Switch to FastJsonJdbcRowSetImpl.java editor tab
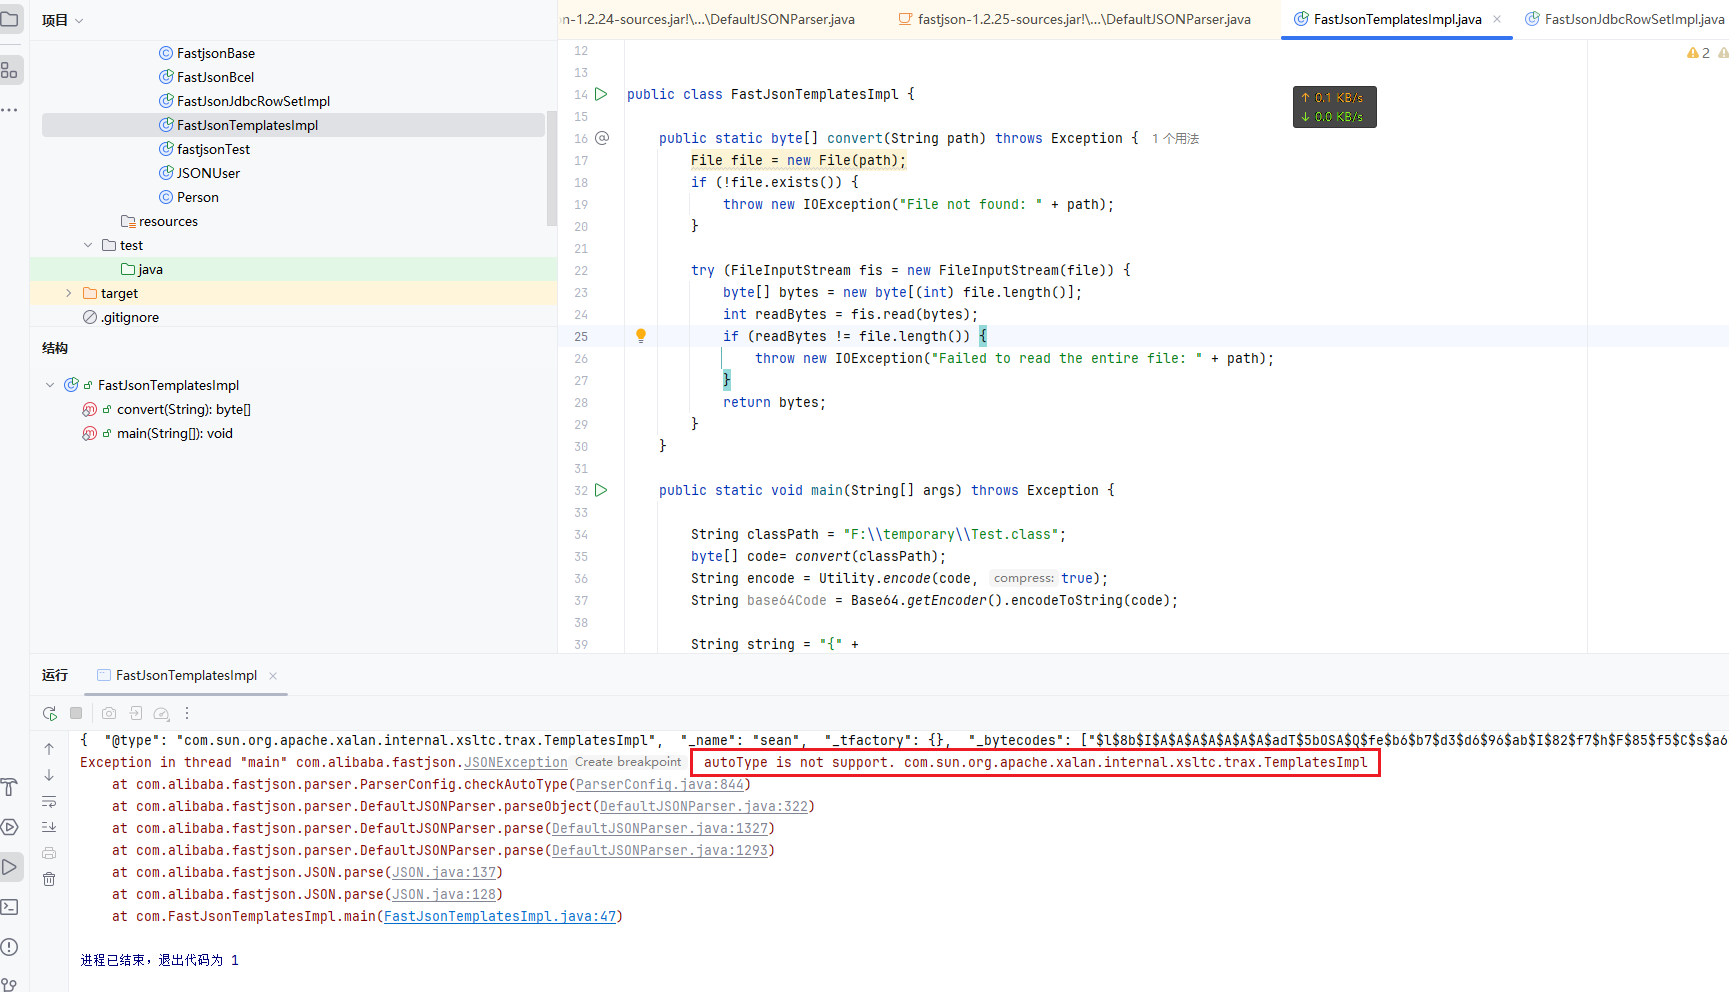The width and height of the screenshot is (1729, 992). (x=1625, y=19)
